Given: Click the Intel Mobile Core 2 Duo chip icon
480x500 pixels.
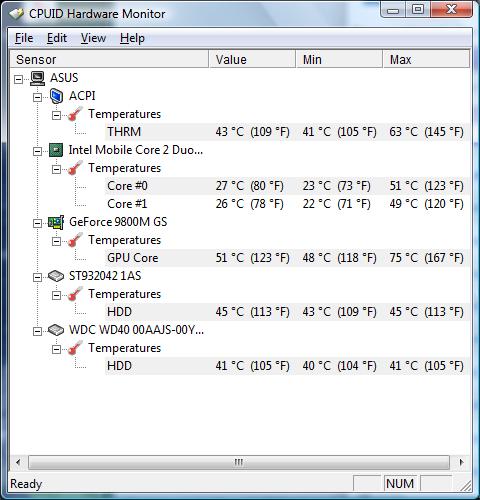Looking at the screenshot, I should point(56,150).
